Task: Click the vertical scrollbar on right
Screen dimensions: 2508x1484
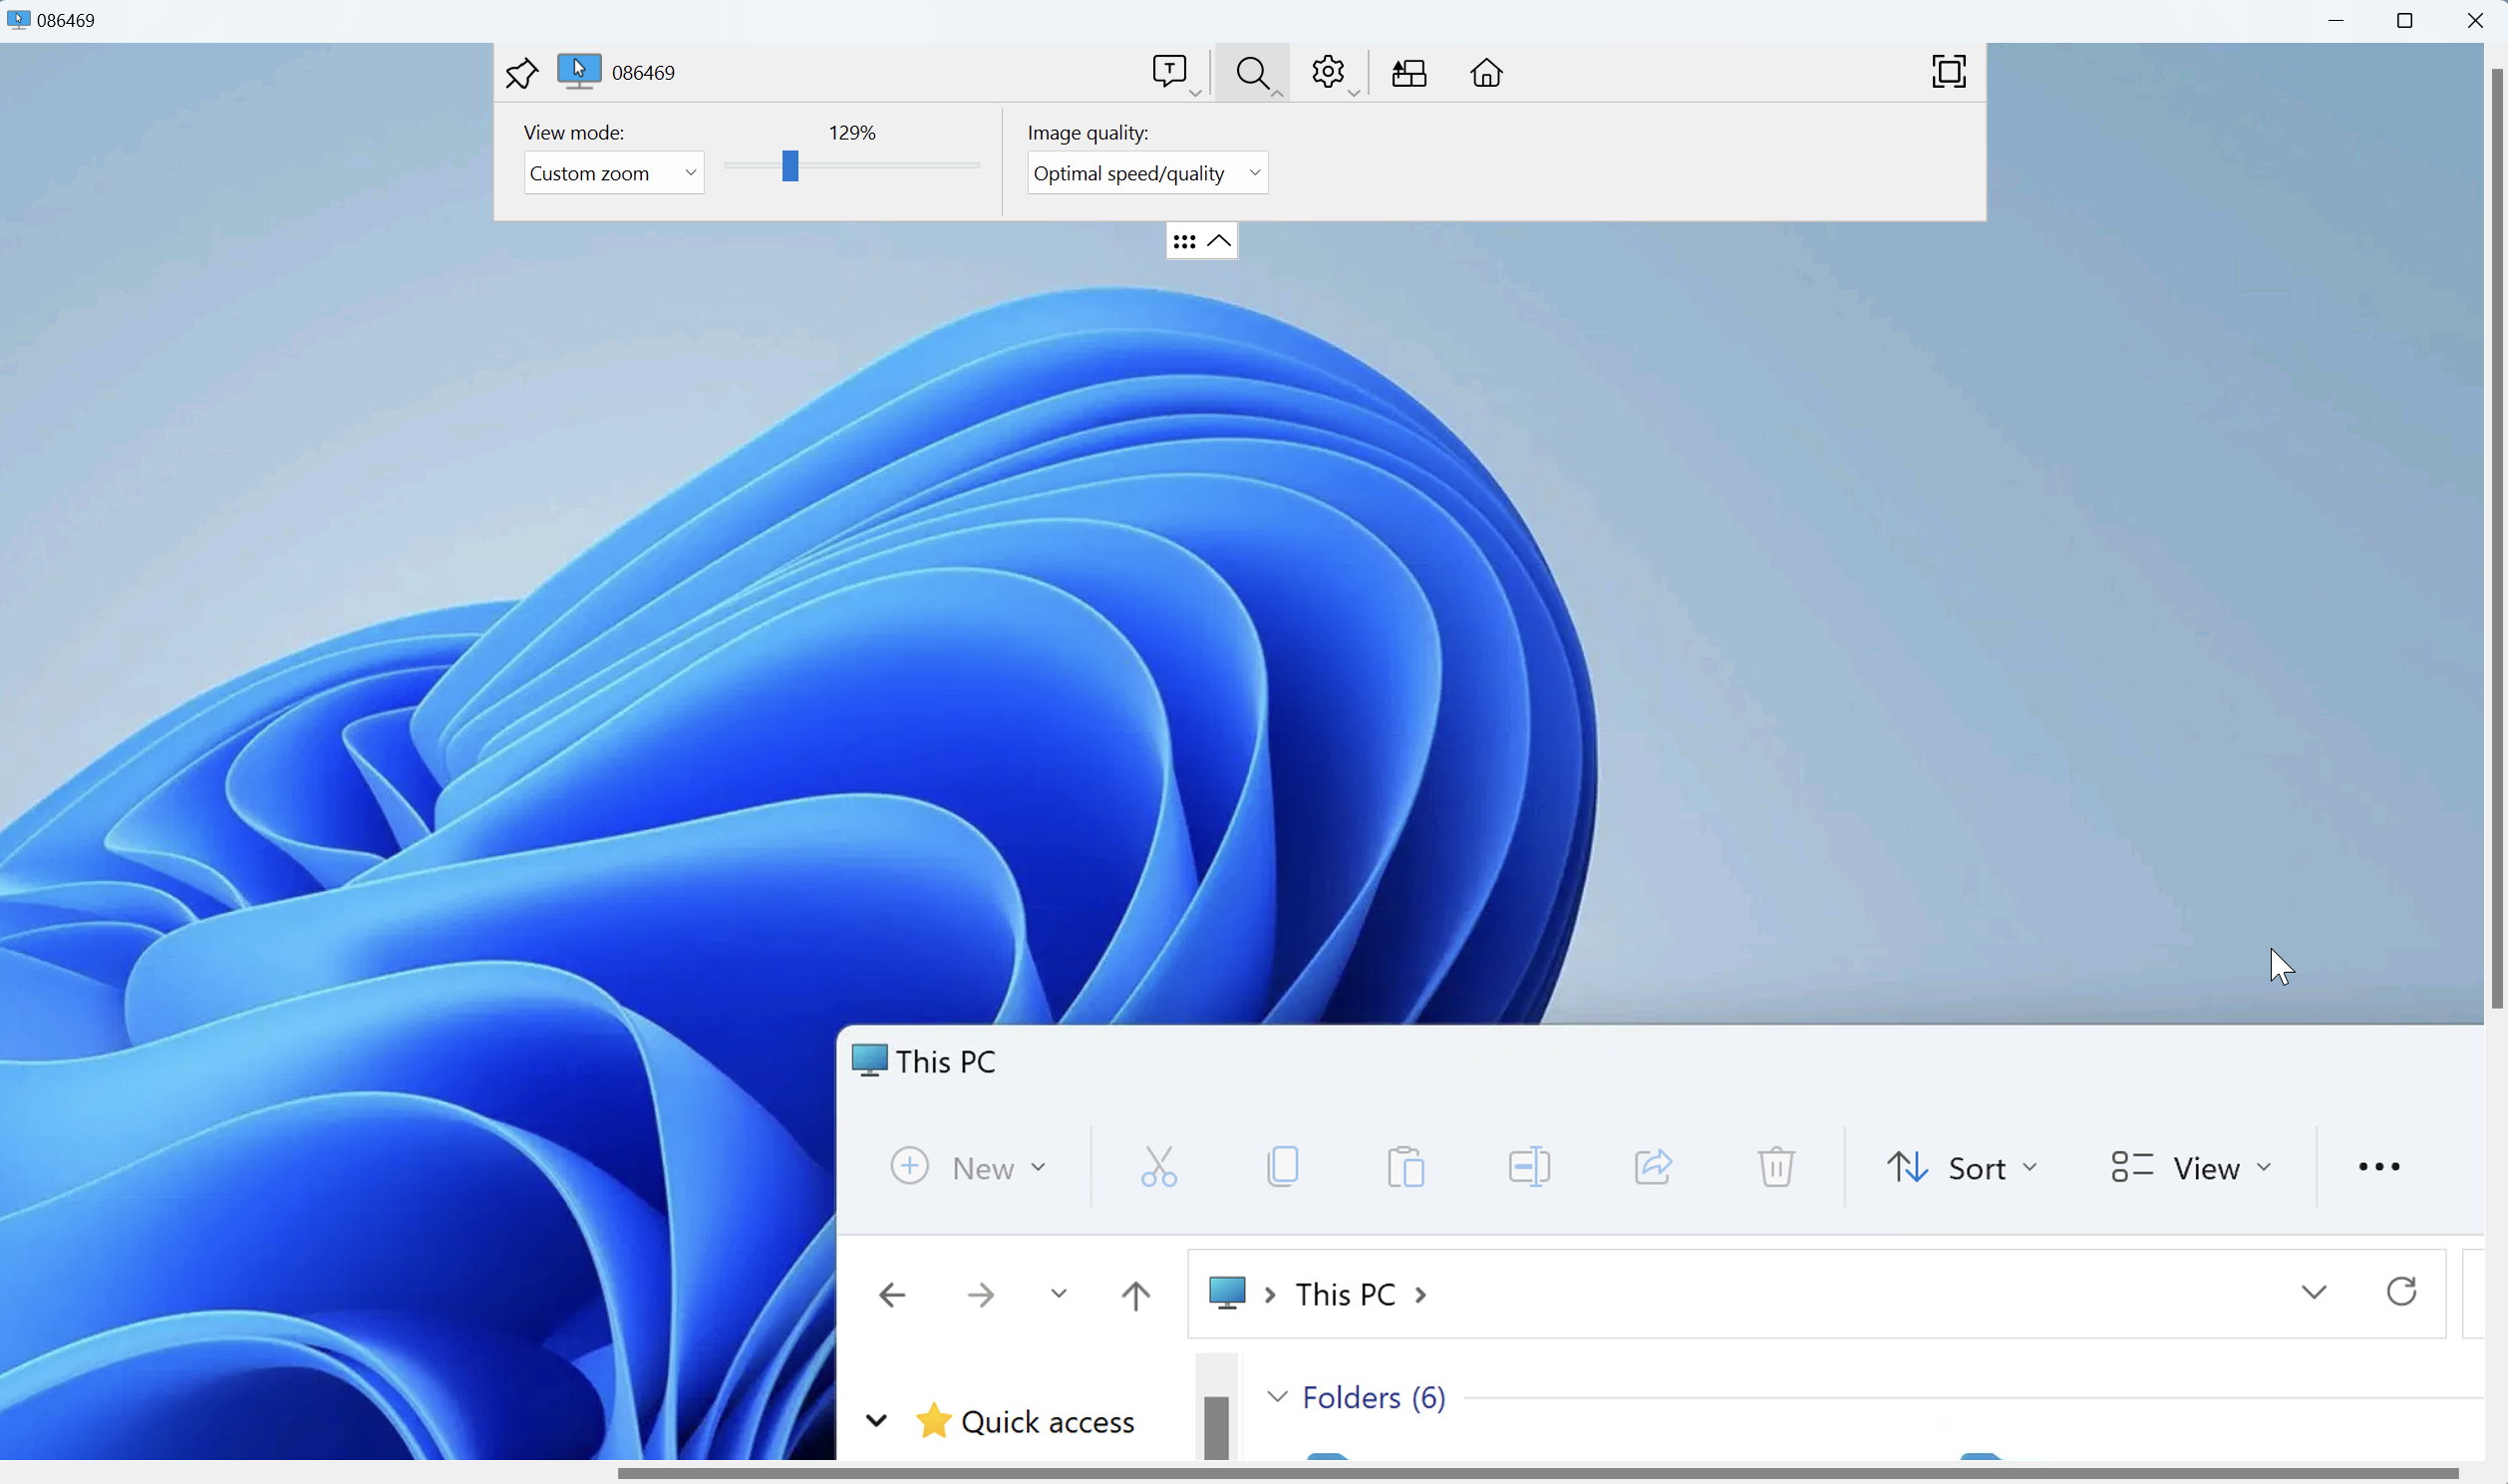Action: click(x=2497, y=540)
